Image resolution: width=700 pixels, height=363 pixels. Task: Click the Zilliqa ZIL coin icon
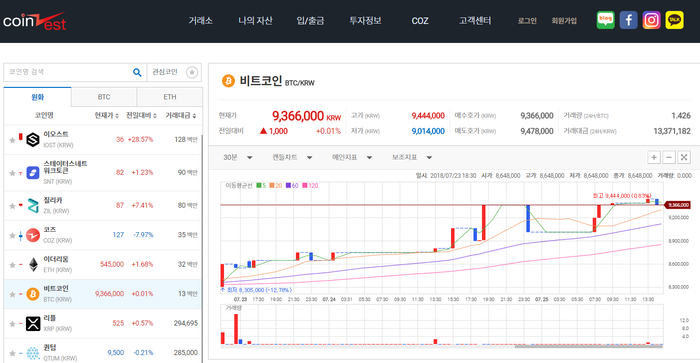click(x=33, y=205)
